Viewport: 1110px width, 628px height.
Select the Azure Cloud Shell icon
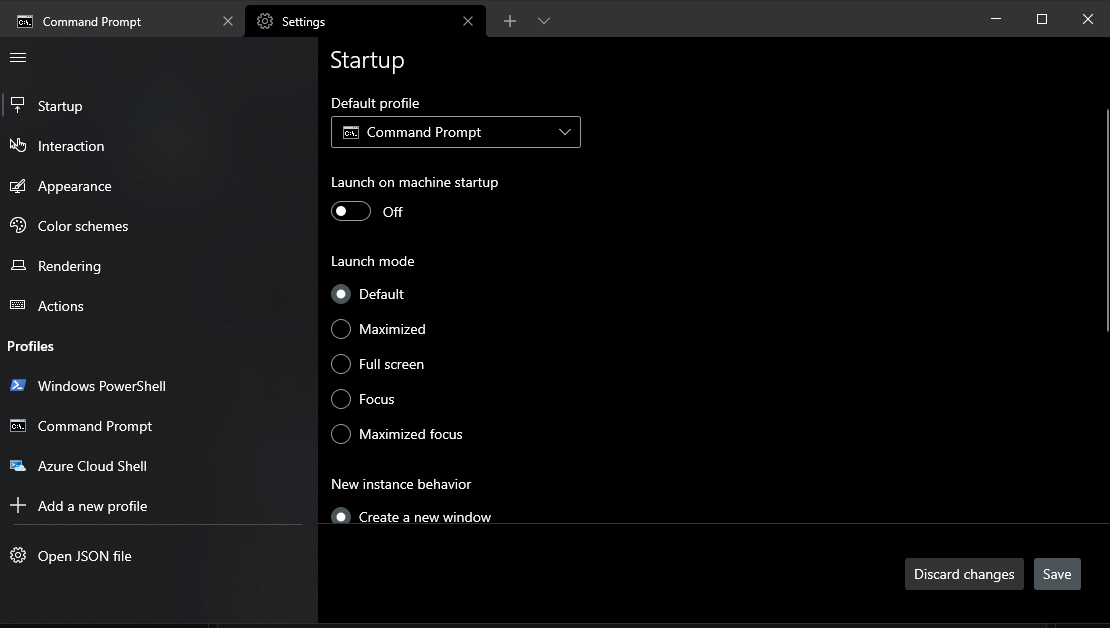[x=18, y=465]
